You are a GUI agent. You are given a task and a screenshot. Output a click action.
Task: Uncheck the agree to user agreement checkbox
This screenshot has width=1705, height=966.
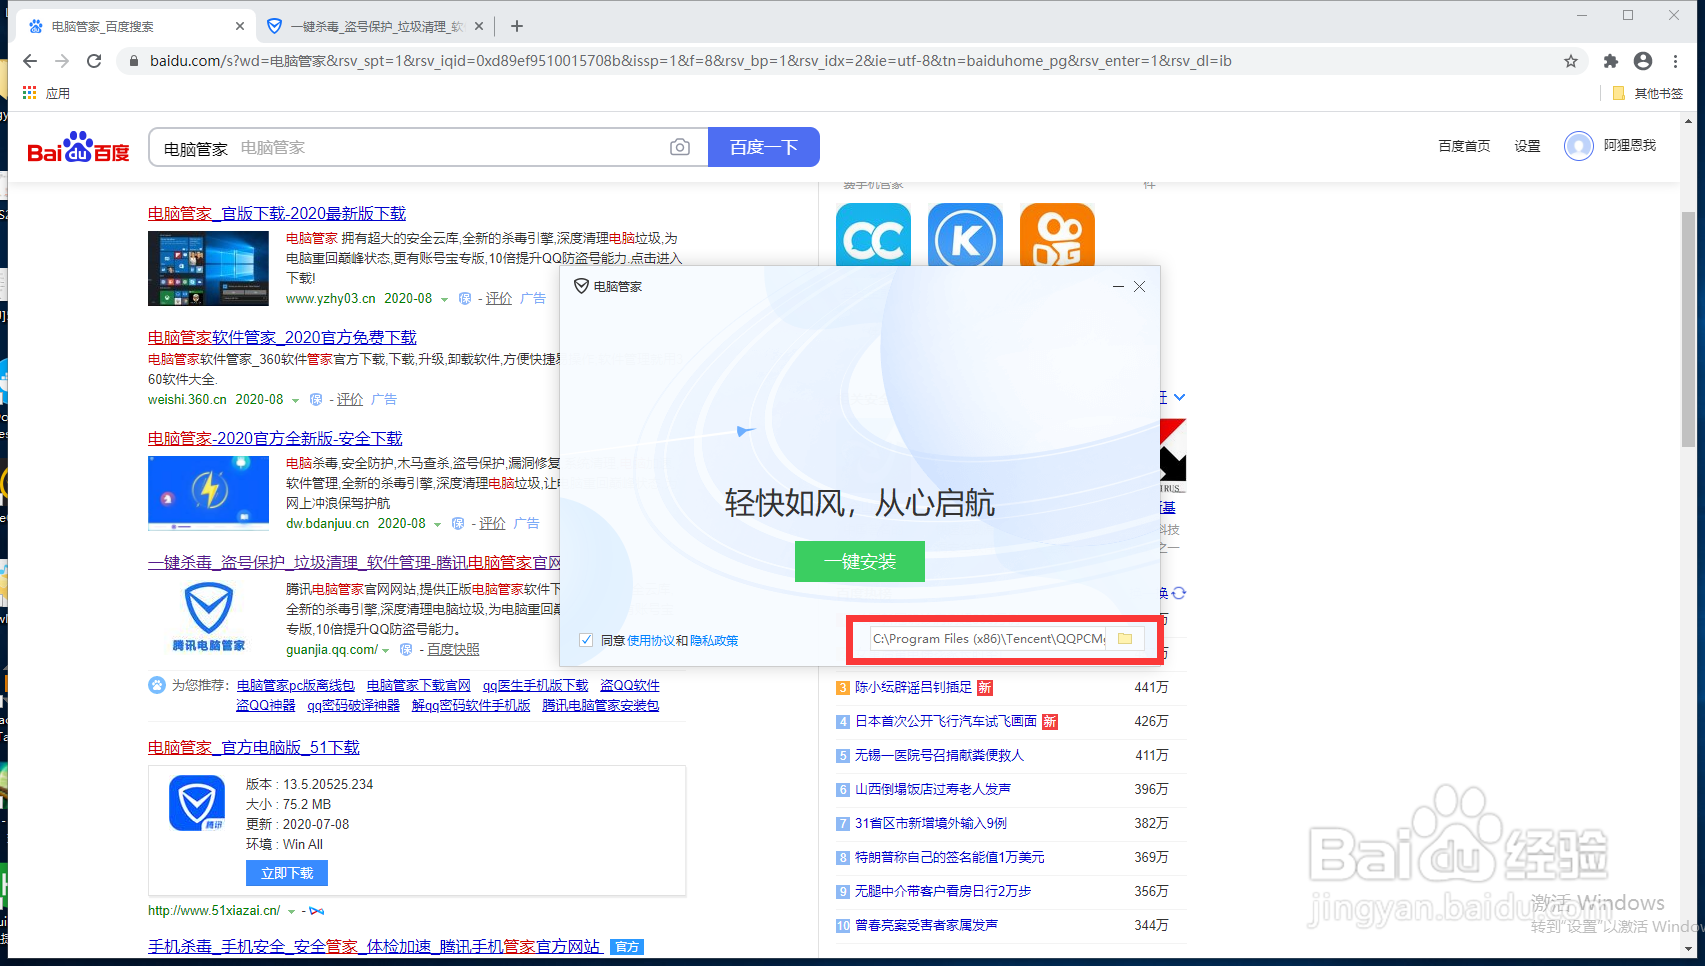[585, 640]
